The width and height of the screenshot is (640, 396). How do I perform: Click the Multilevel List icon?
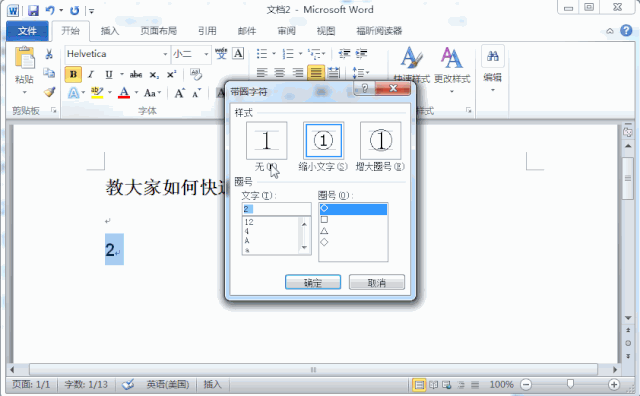point(314,53)
